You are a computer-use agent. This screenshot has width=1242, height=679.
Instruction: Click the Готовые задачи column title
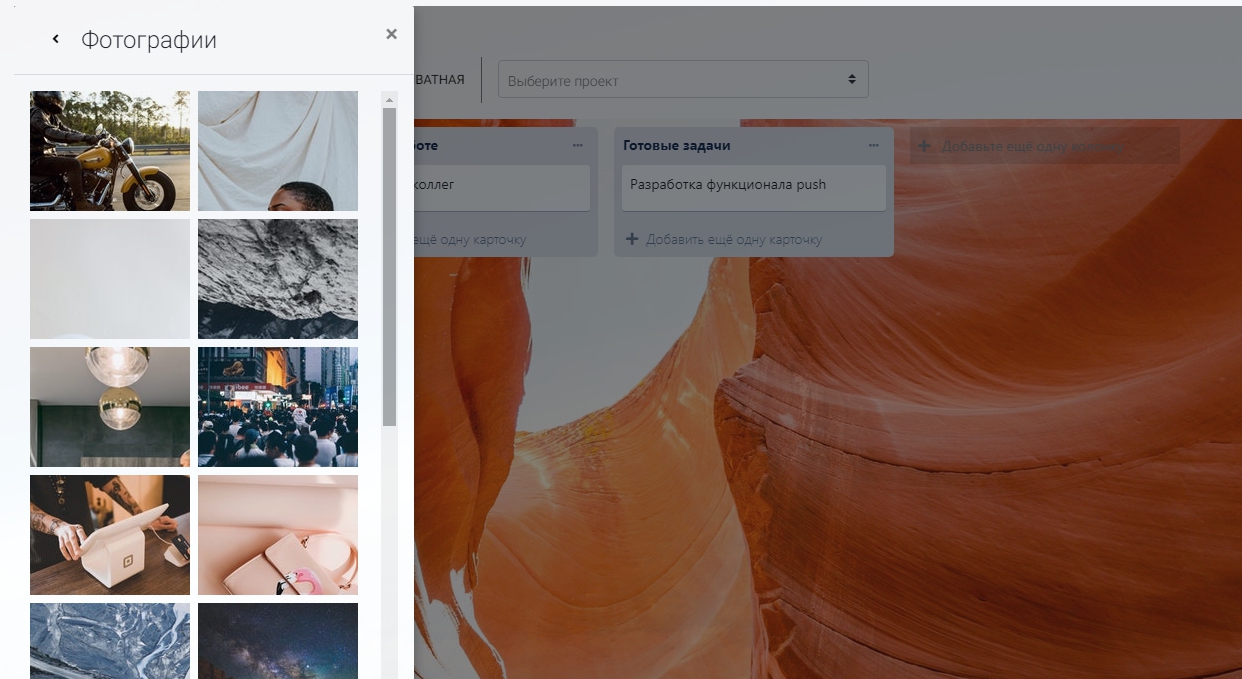point(677,145)
